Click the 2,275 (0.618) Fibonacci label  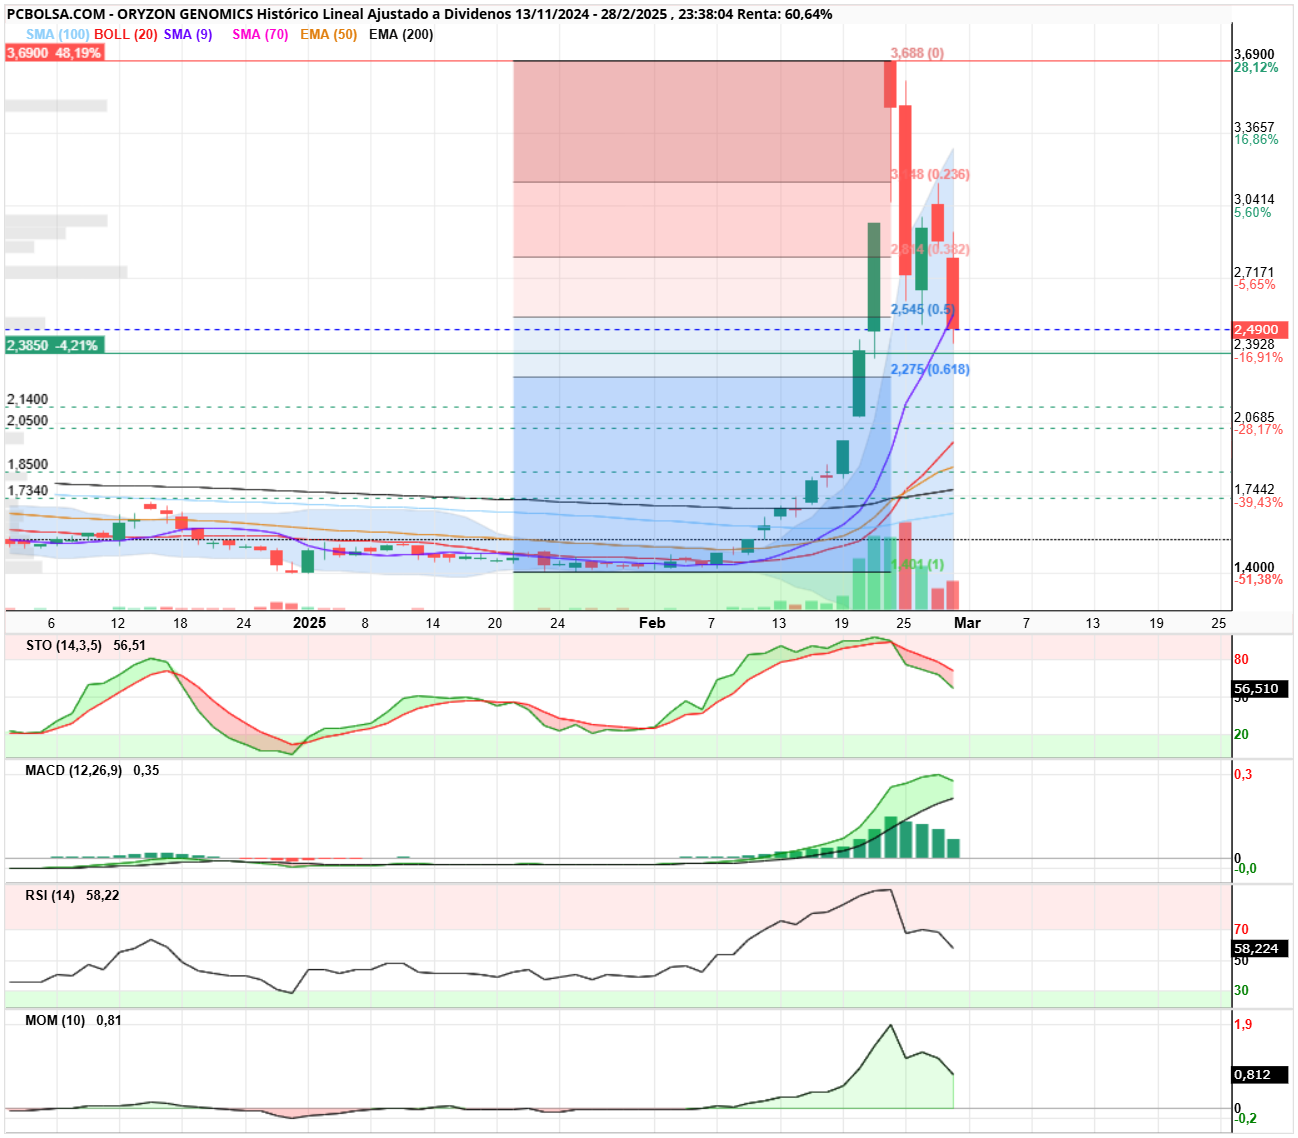[x=930, y=369]
